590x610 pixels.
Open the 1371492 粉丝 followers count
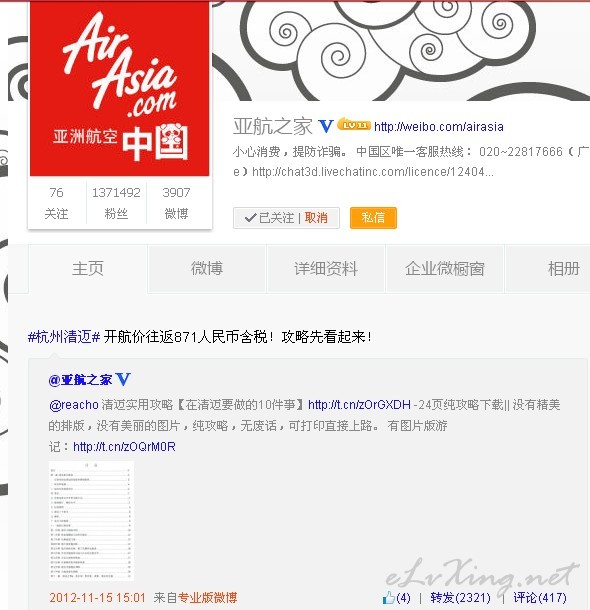116,203
